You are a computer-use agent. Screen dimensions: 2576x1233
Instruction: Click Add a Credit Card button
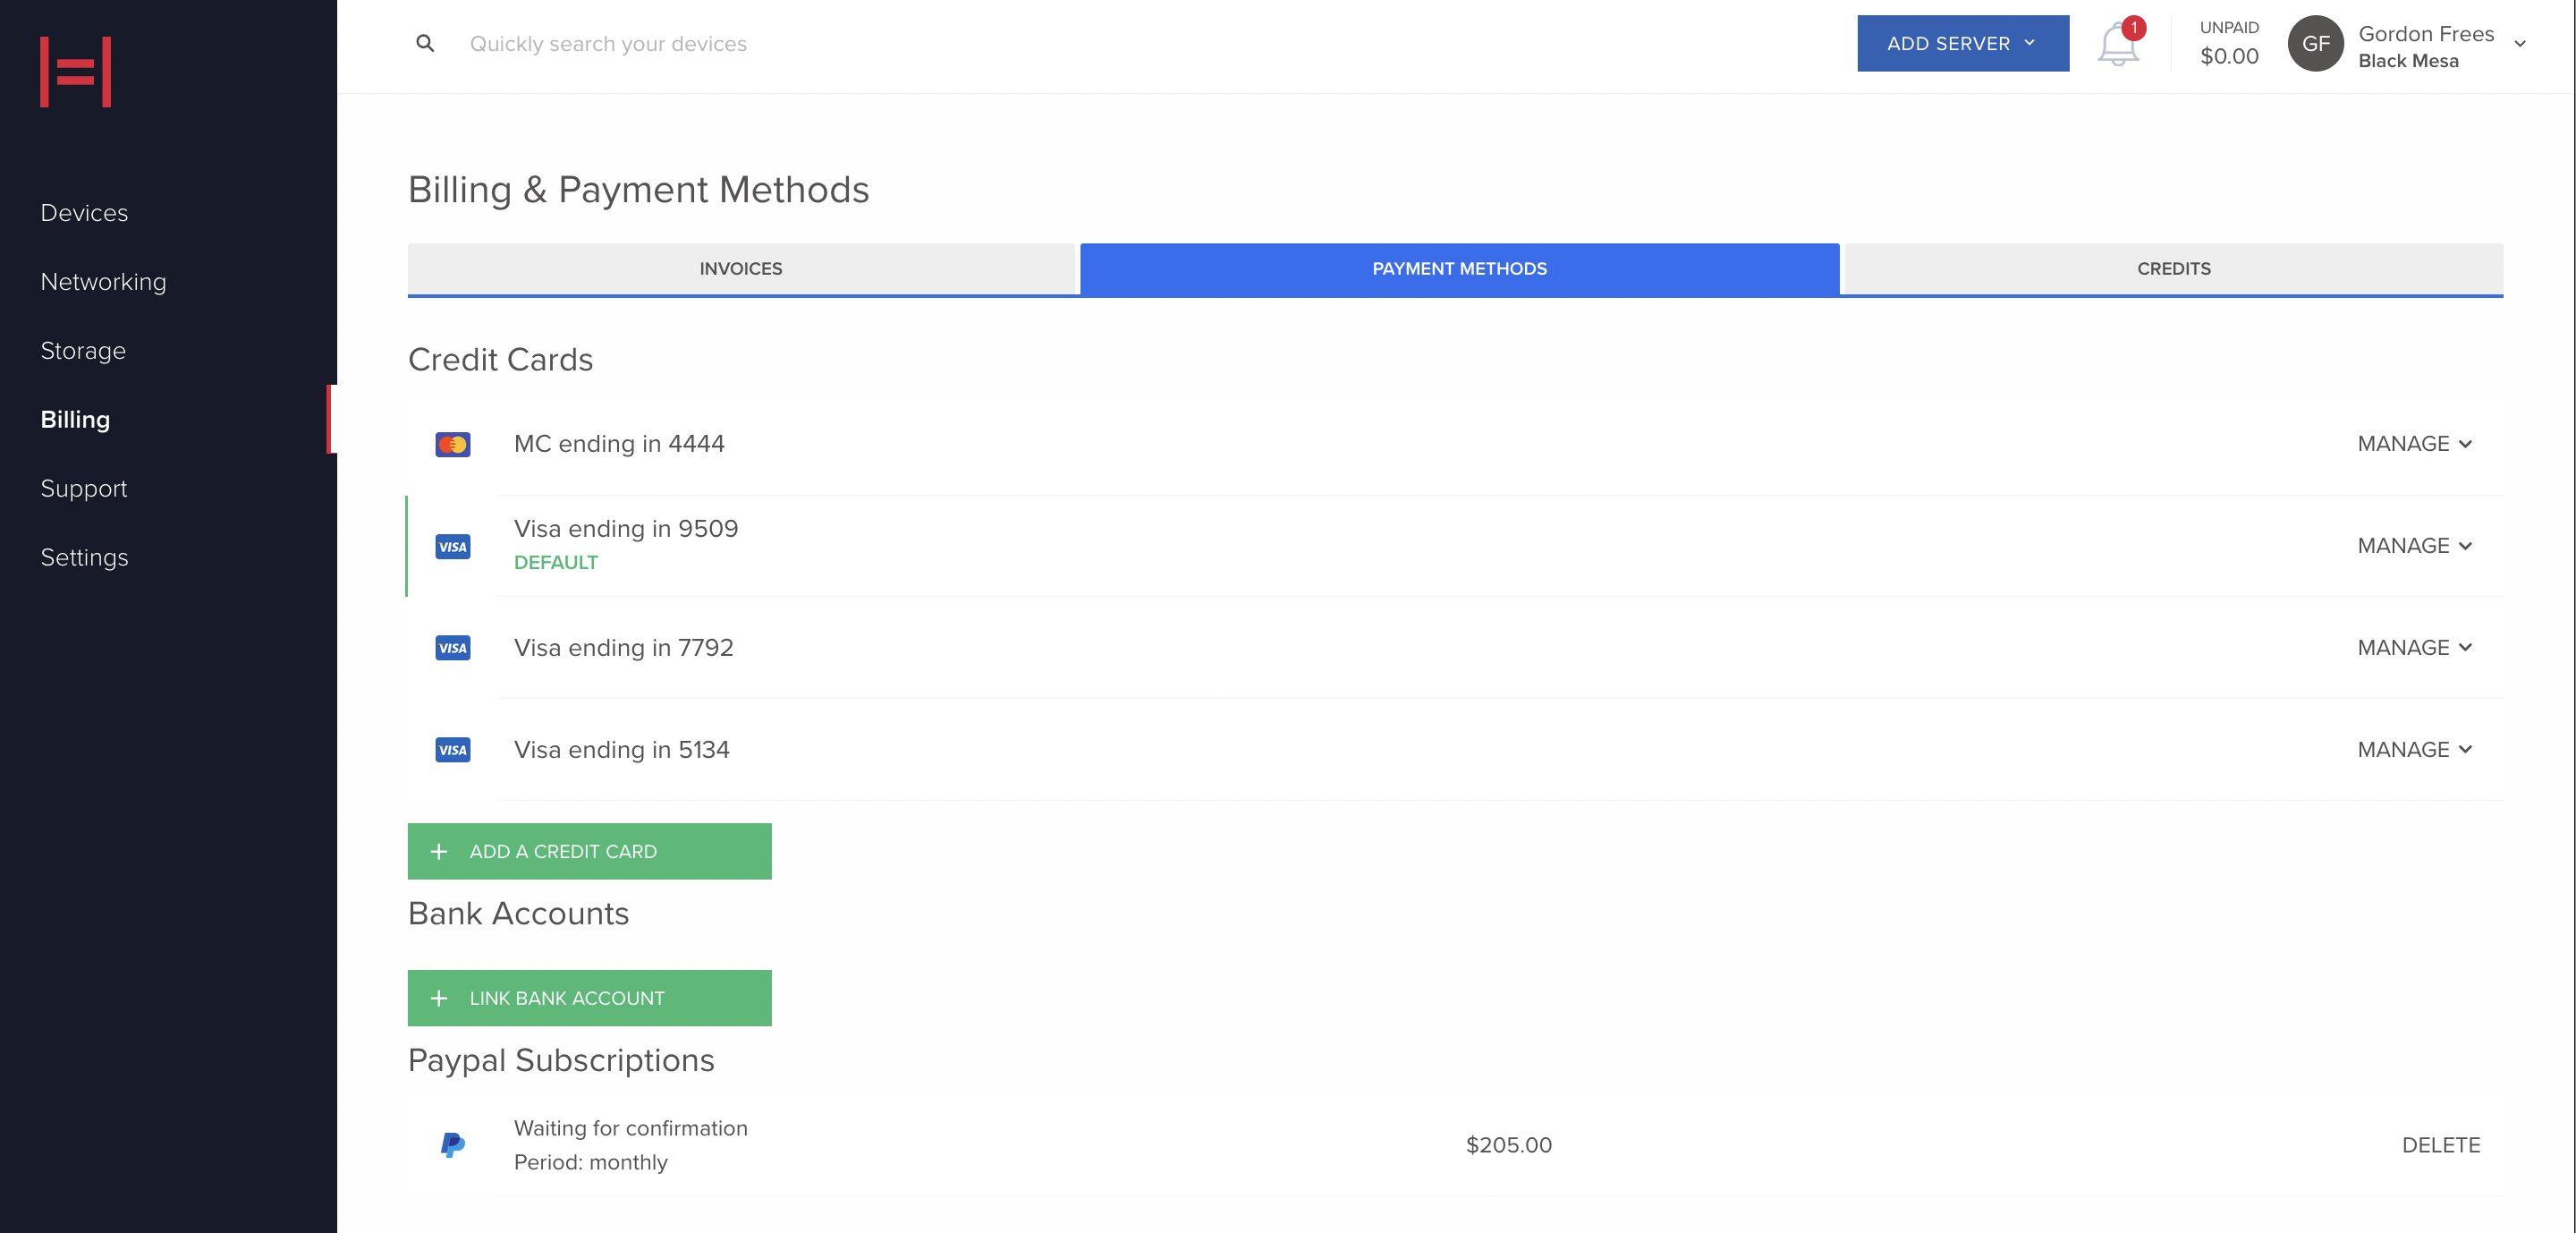(x=589, y=851)
